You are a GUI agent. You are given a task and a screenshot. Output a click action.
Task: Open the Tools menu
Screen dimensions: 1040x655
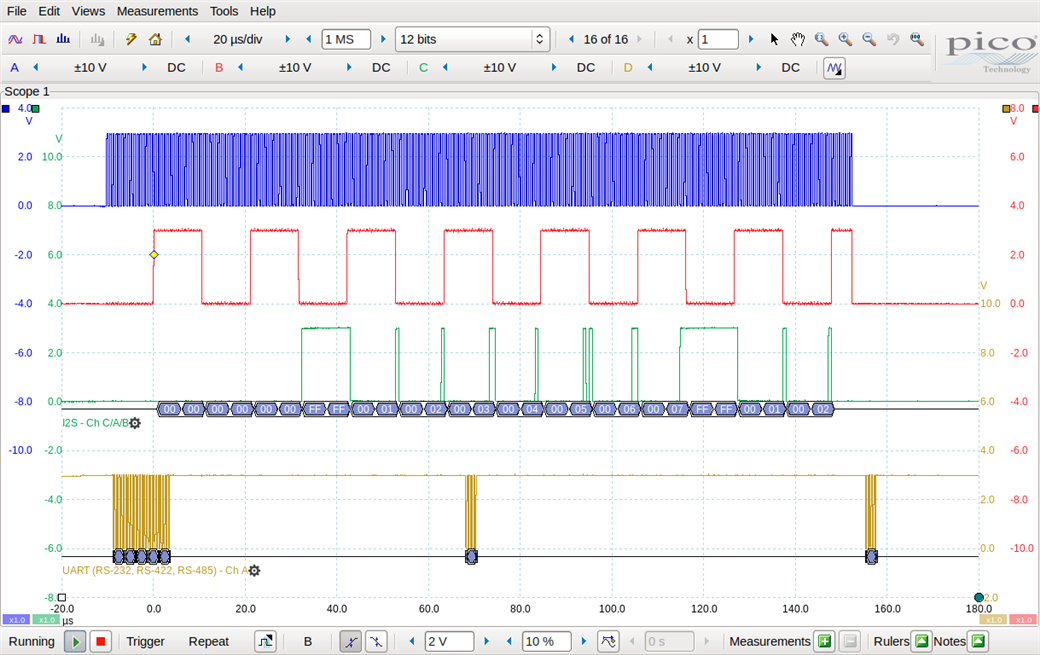click(x=224, y=11)
